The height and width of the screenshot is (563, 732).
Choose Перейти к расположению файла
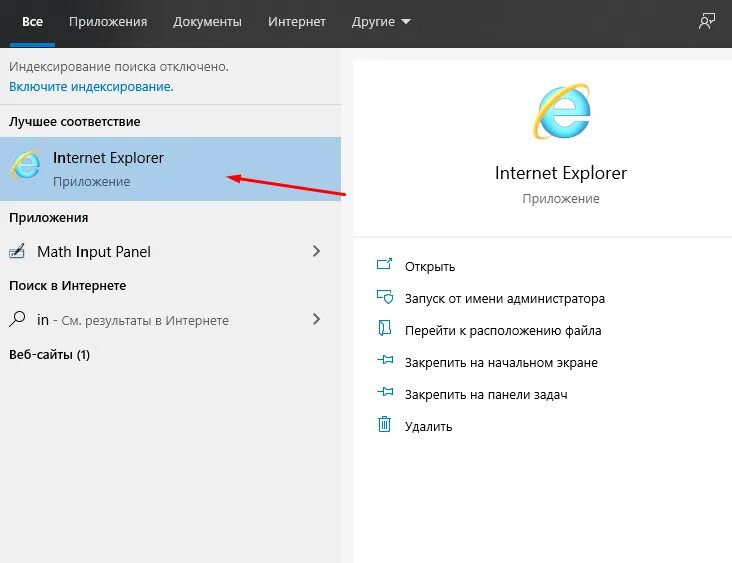[x=503, y=331]
